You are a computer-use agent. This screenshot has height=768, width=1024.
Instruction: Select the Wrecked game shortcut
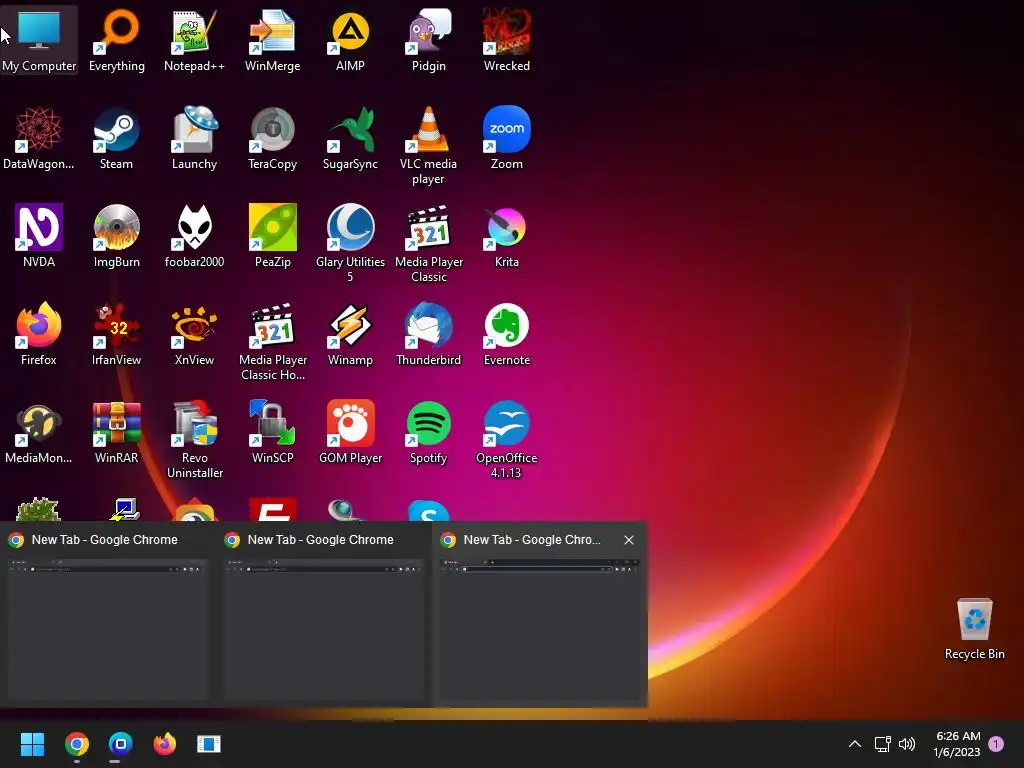507,40
